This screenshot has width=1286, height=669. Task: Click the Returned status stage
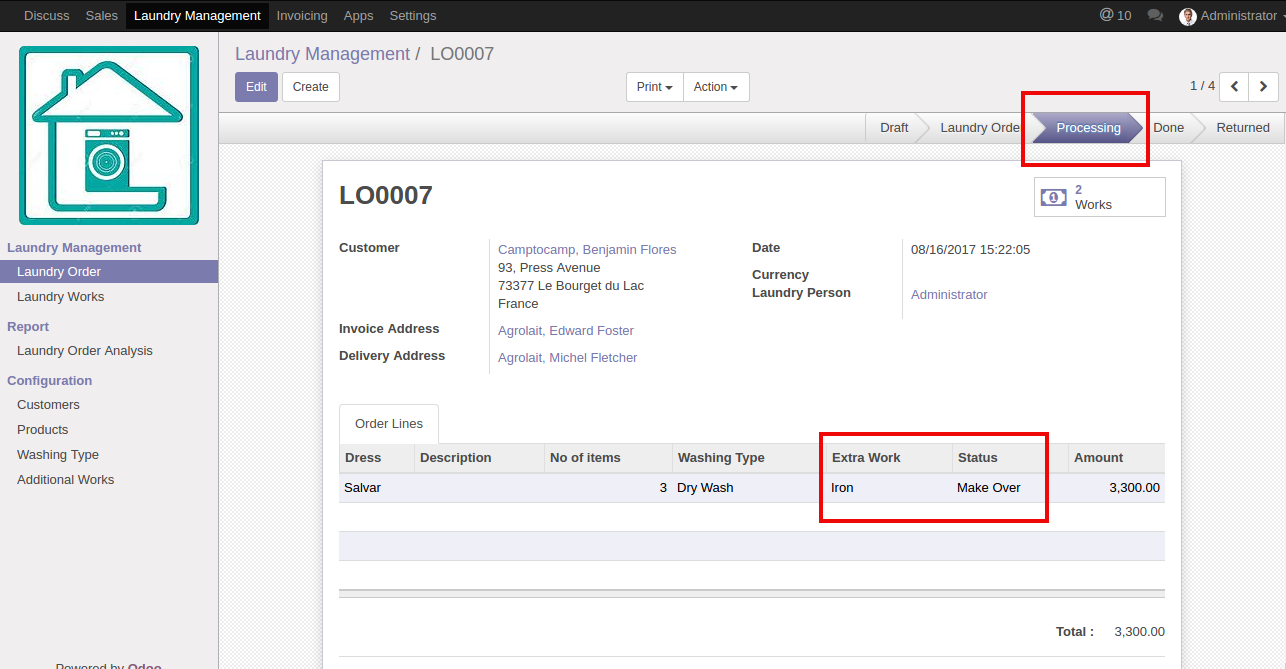(1243, 128)
